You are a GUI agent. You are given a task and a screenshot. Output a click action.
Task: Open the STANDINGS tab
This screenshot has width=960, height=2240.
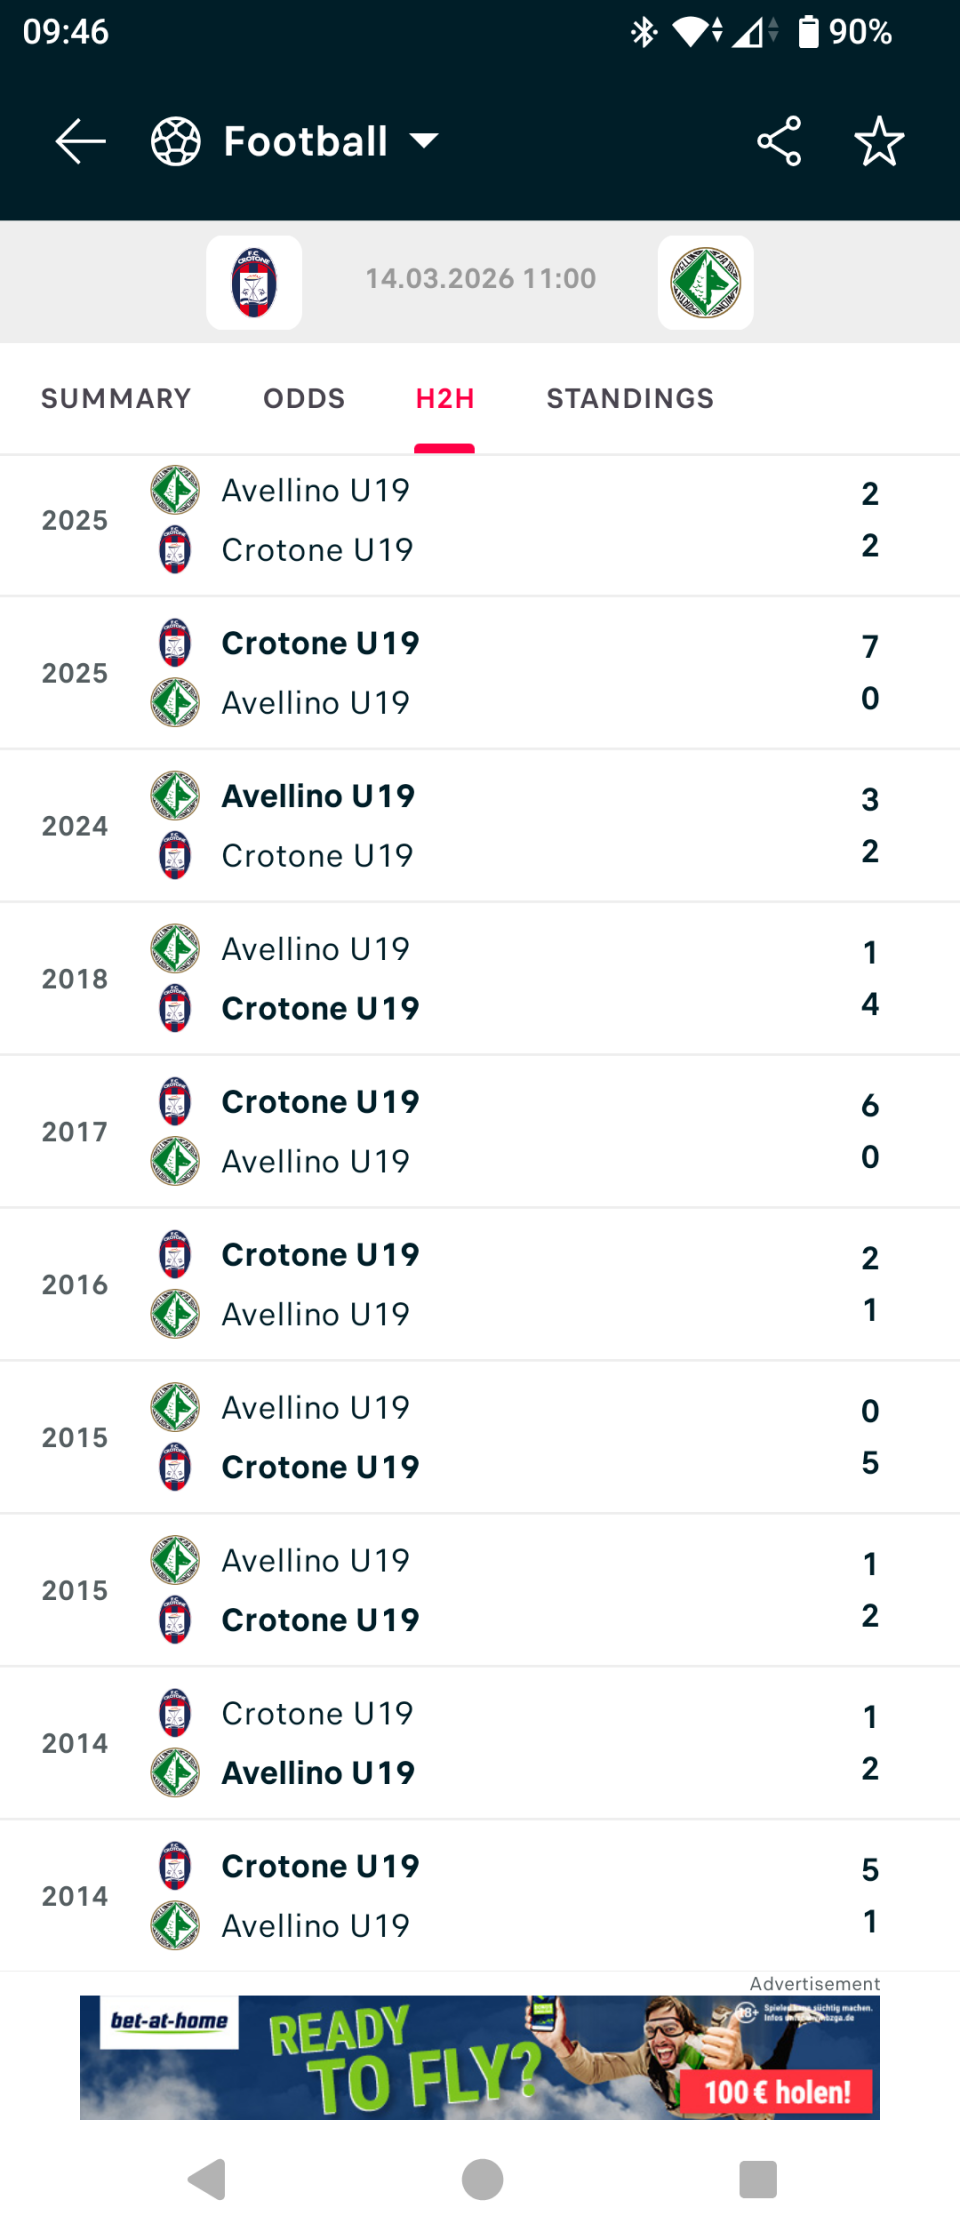(x=630, y=399)
